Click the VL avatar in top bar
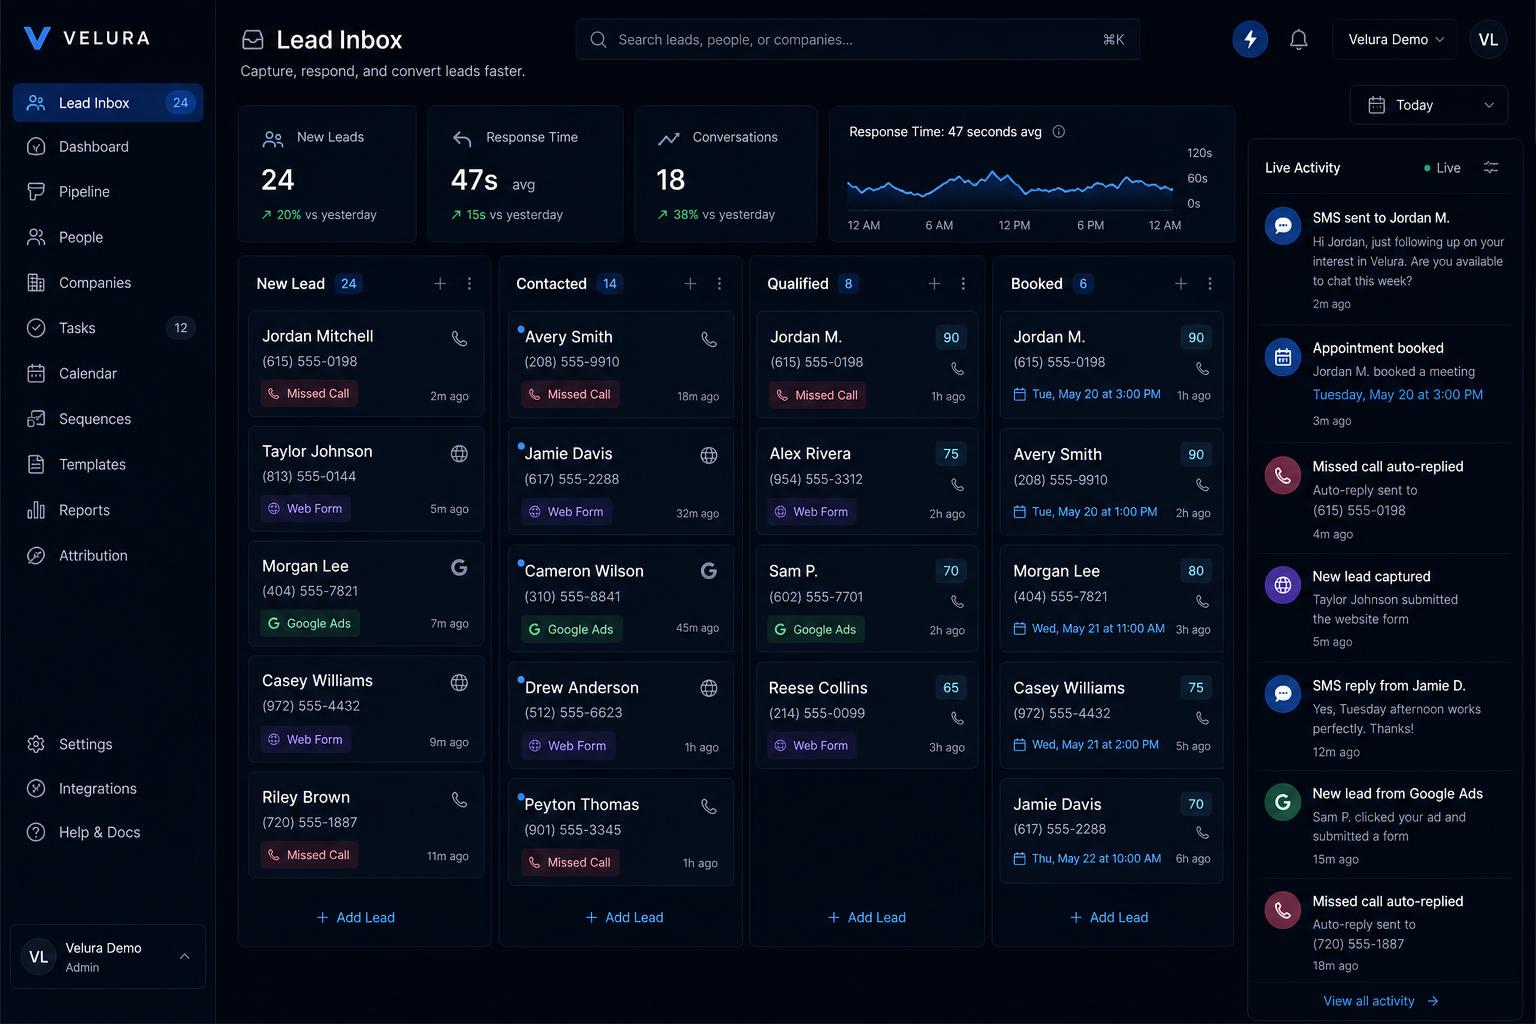 [1488, 39]
